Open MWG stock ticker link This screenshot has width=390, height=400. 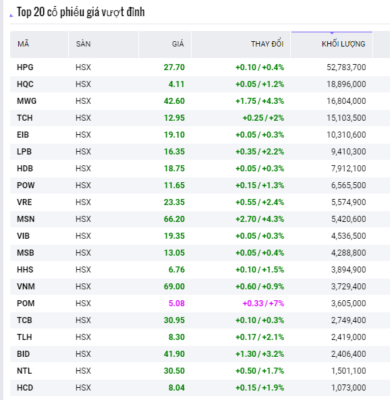click(27, 101)
